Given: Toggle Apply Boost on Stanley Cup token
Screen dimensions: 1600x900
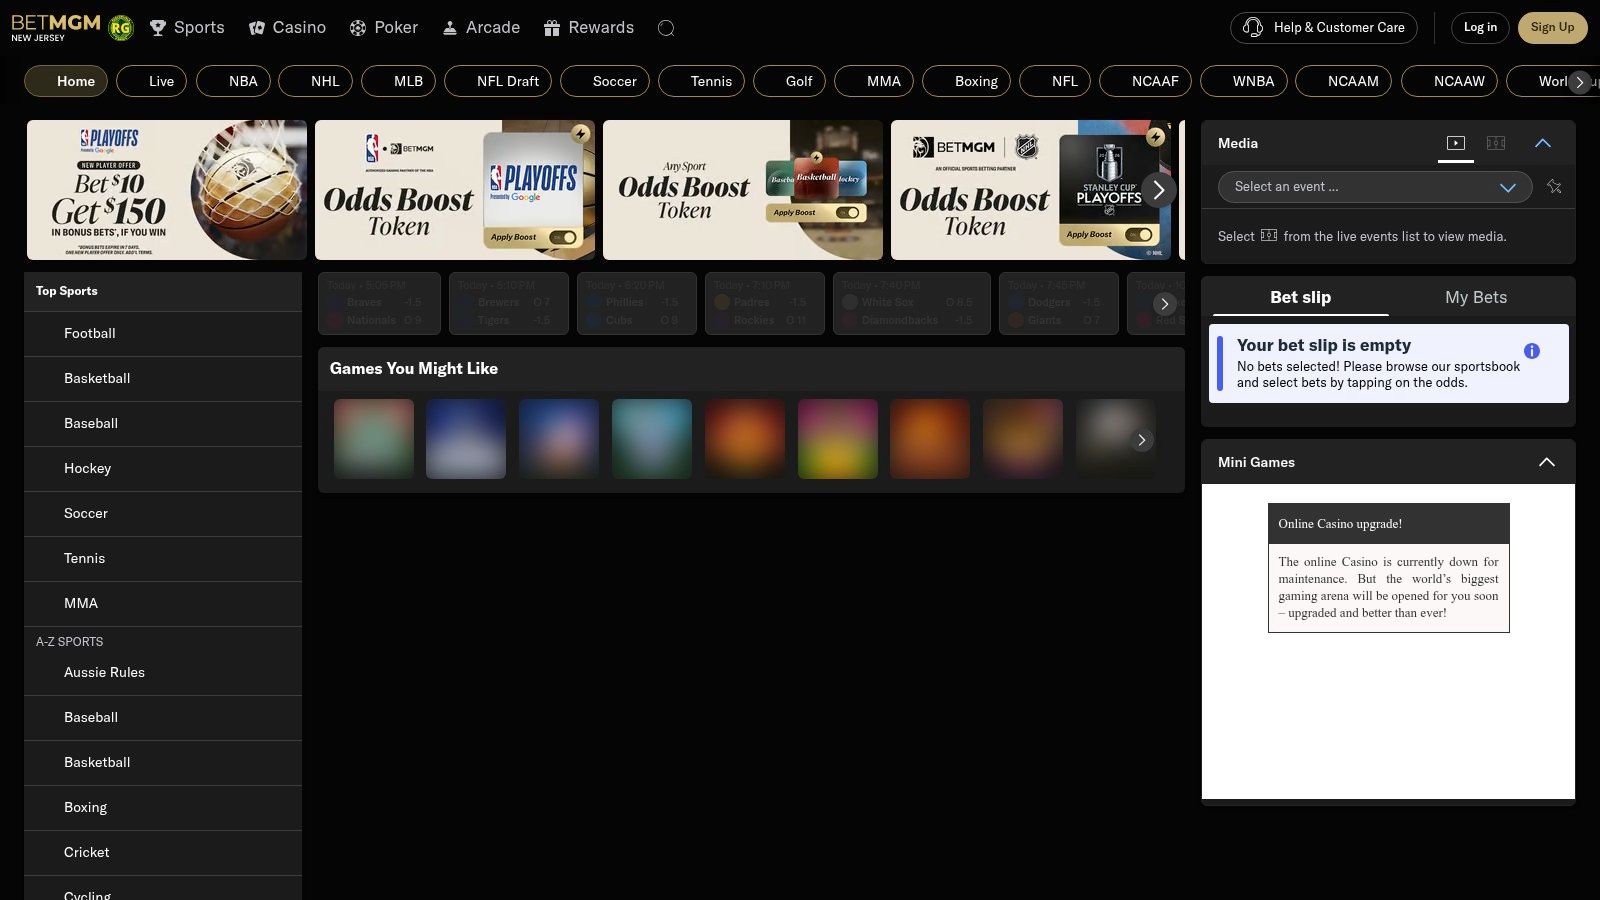Looking at the screenshot, I should [1139, 234].
